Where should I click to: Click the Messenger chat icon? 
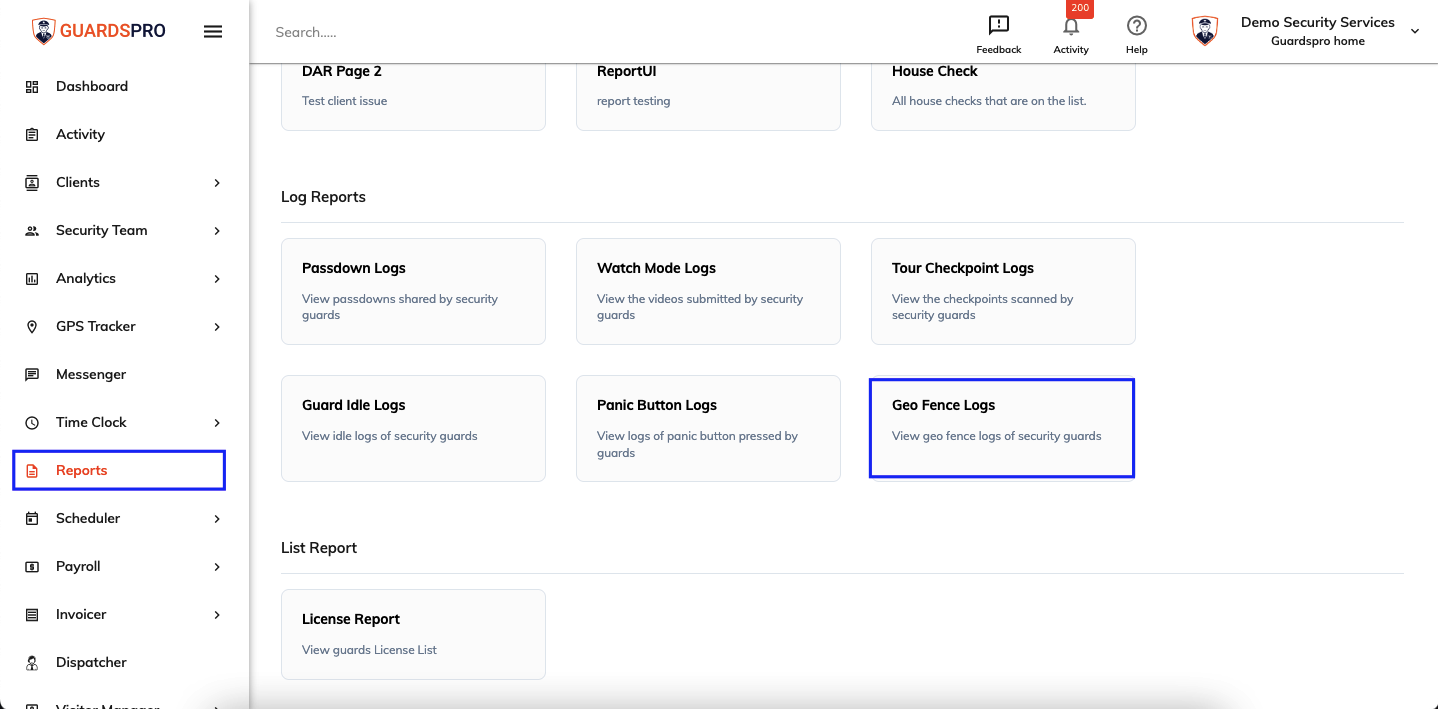click(32, 375)
